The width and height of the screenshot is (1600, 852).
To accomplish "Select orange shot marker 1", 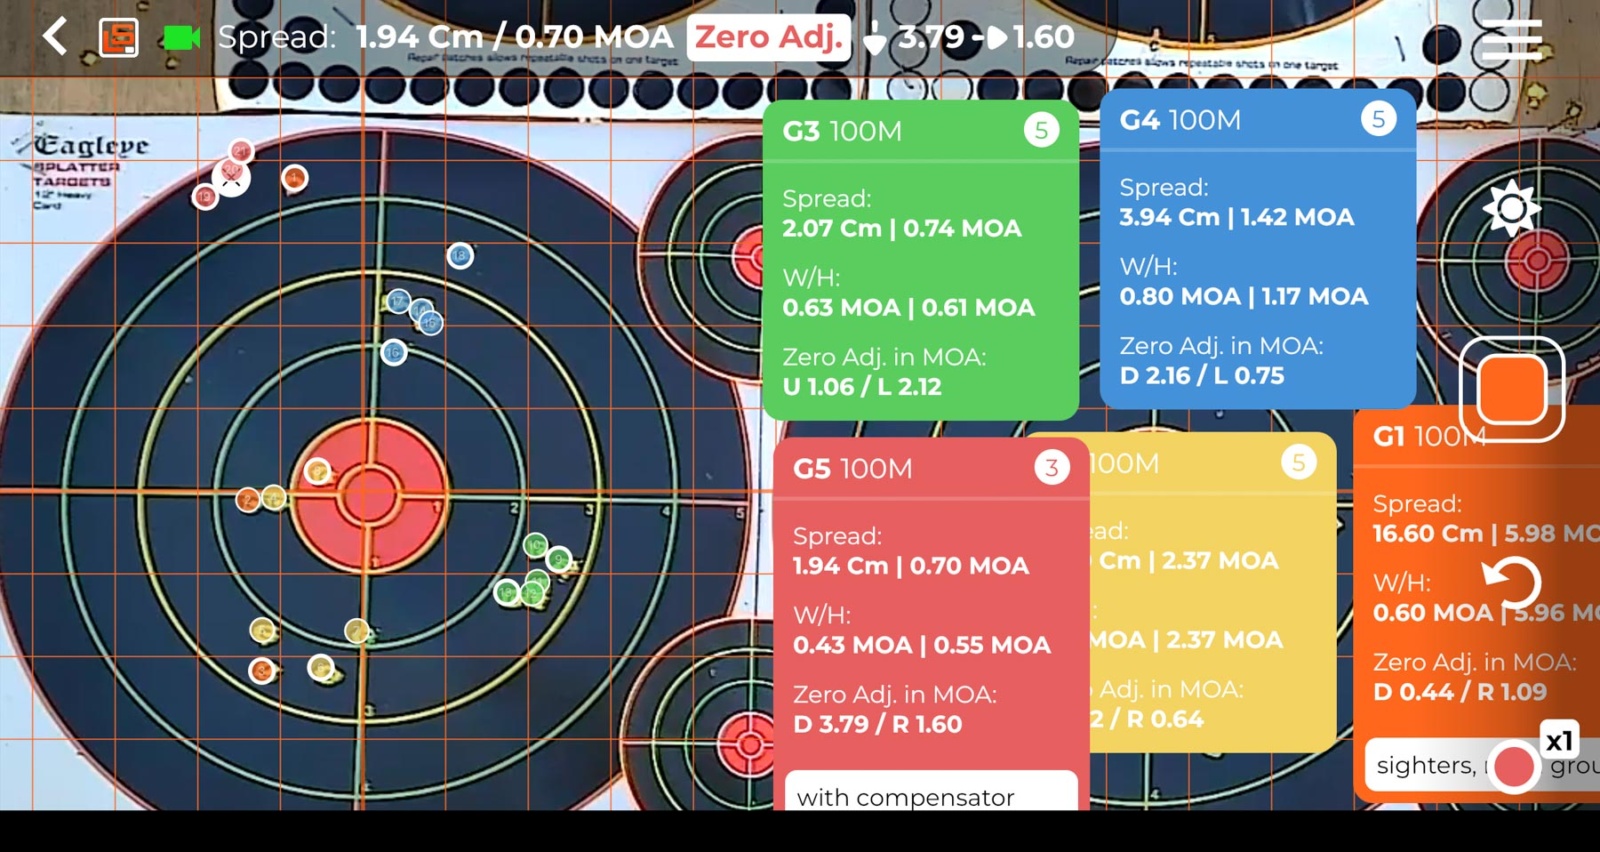I will coord(294,179).
